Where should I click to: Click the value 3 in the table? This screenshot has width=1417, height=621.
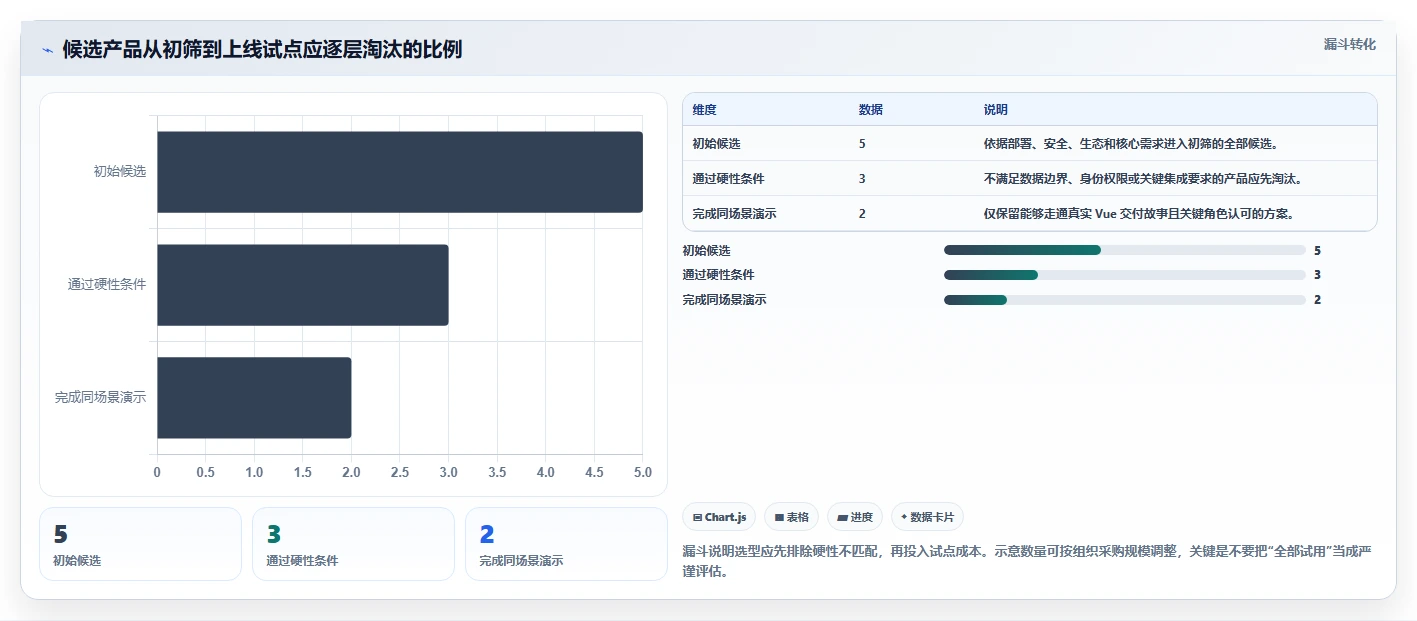point(862,179)
